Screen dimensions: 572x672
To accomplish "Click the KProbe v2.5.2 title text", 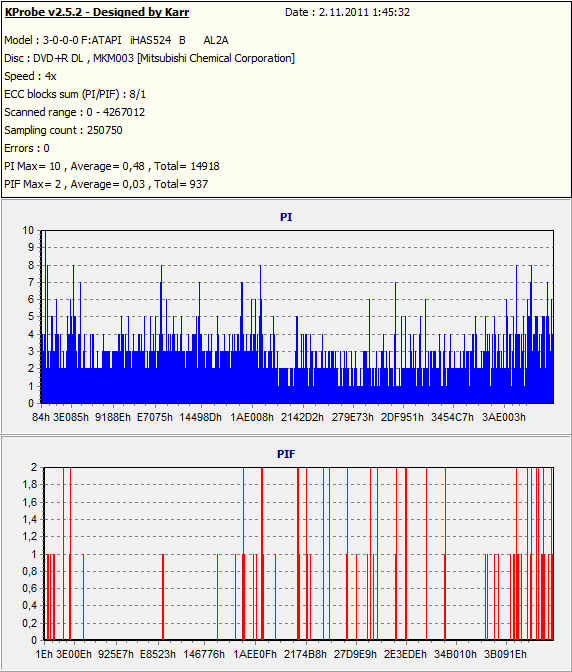I will coord(97,12).
